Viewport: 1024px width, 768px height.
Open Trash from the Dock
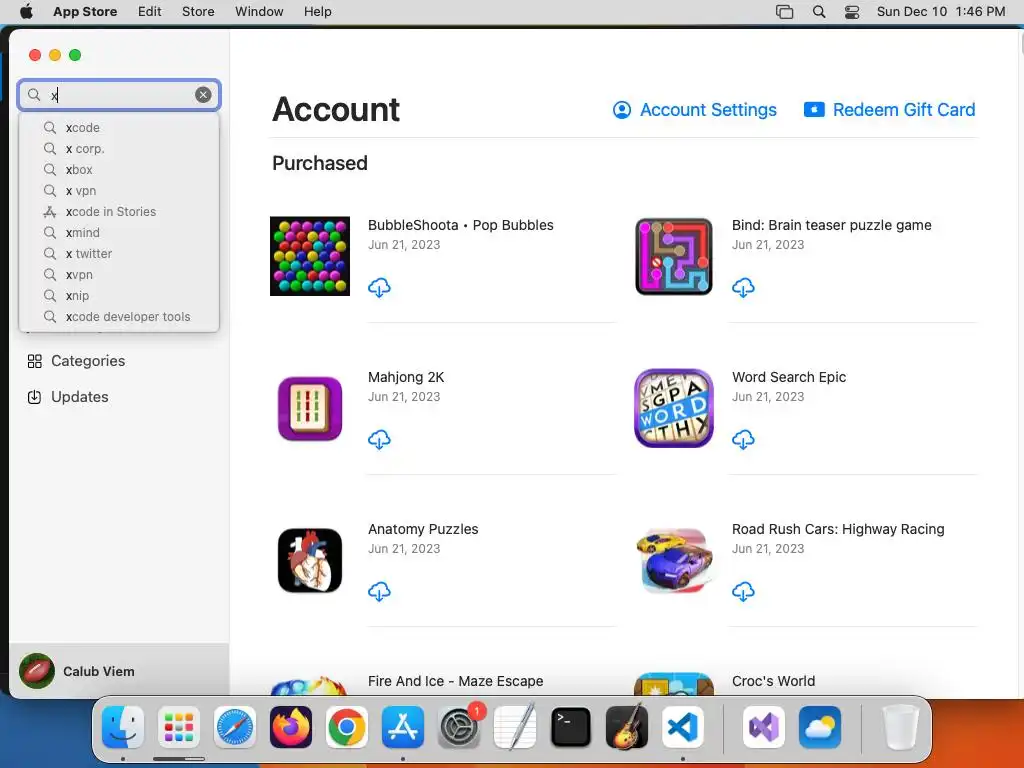click(x=901, y=726)
